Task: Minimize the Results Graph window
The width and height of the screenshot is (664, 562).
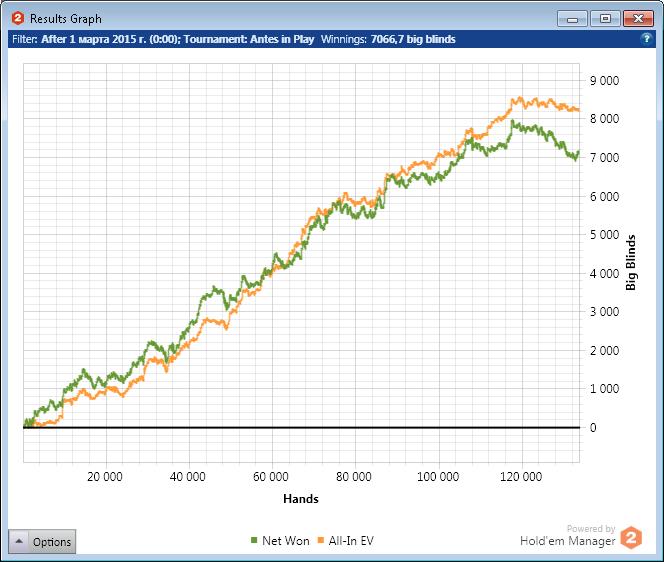Action: (x=572, y=19)
